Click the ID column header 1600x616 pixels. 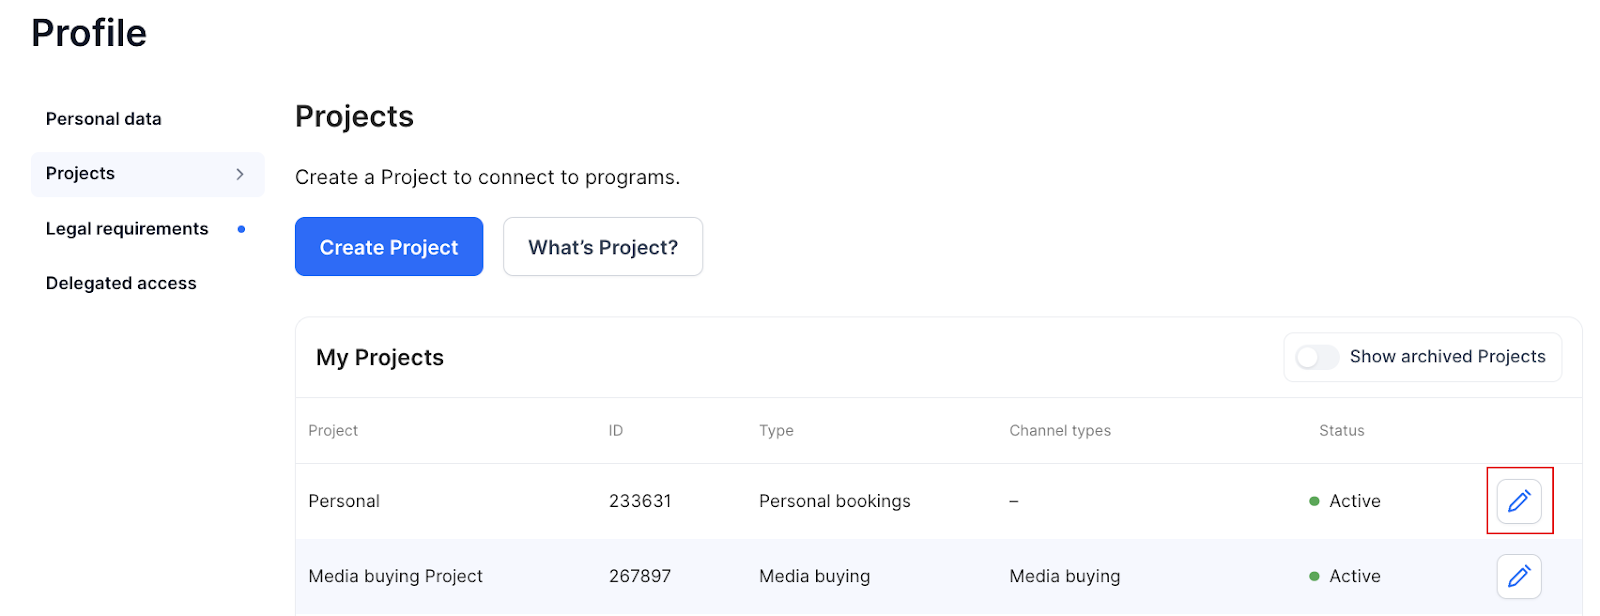click(x=616, y=431)
